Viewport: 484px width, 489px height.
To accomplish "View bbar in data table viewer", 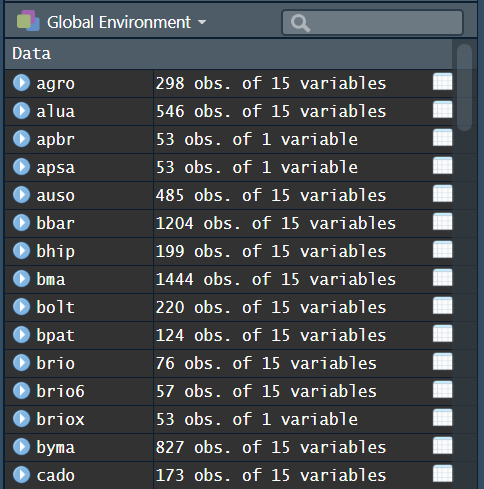I will pos(442,222).
